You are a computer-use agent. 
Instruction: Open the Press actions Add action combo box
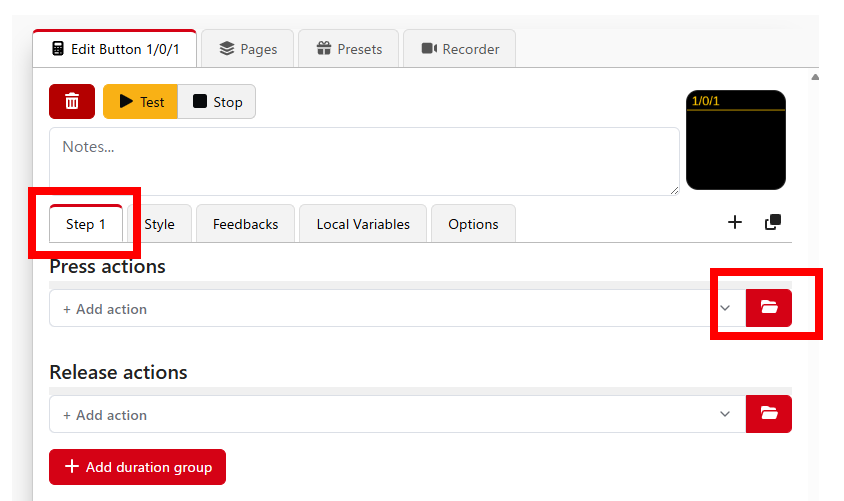coord(397,308)
